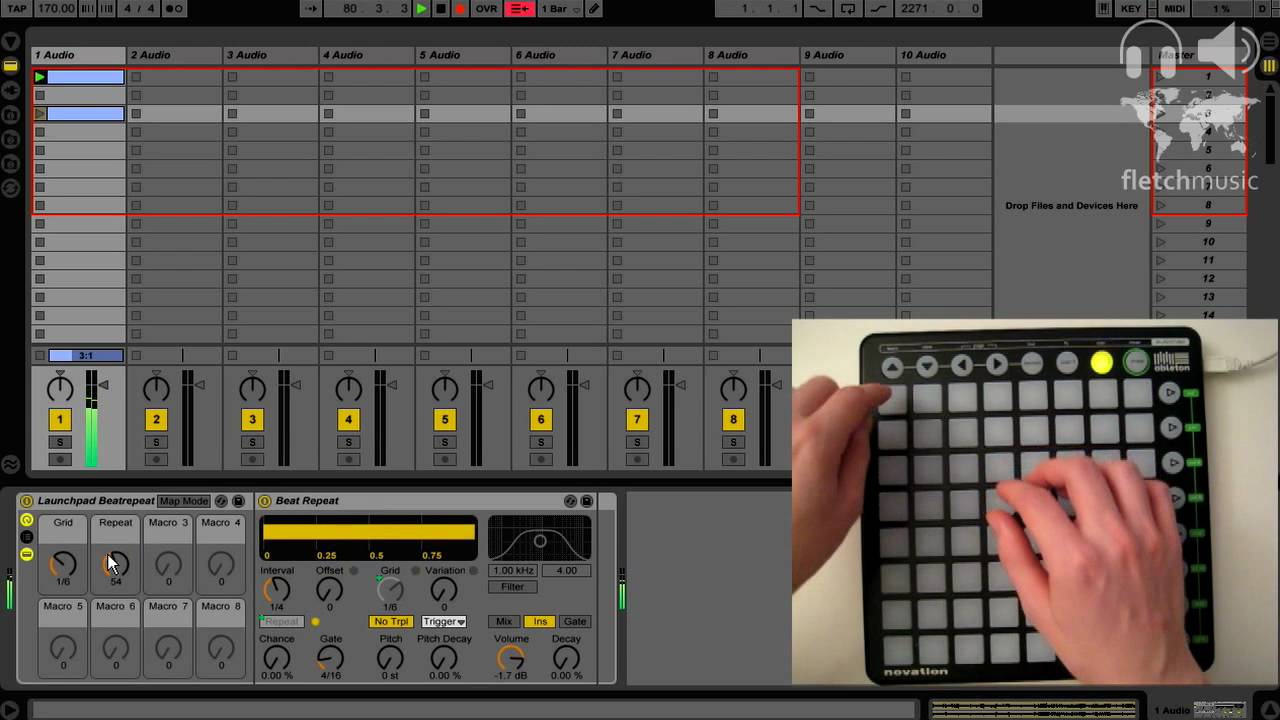Toggle the Launchpad Beatrepeat rack activator

(27, 501)
